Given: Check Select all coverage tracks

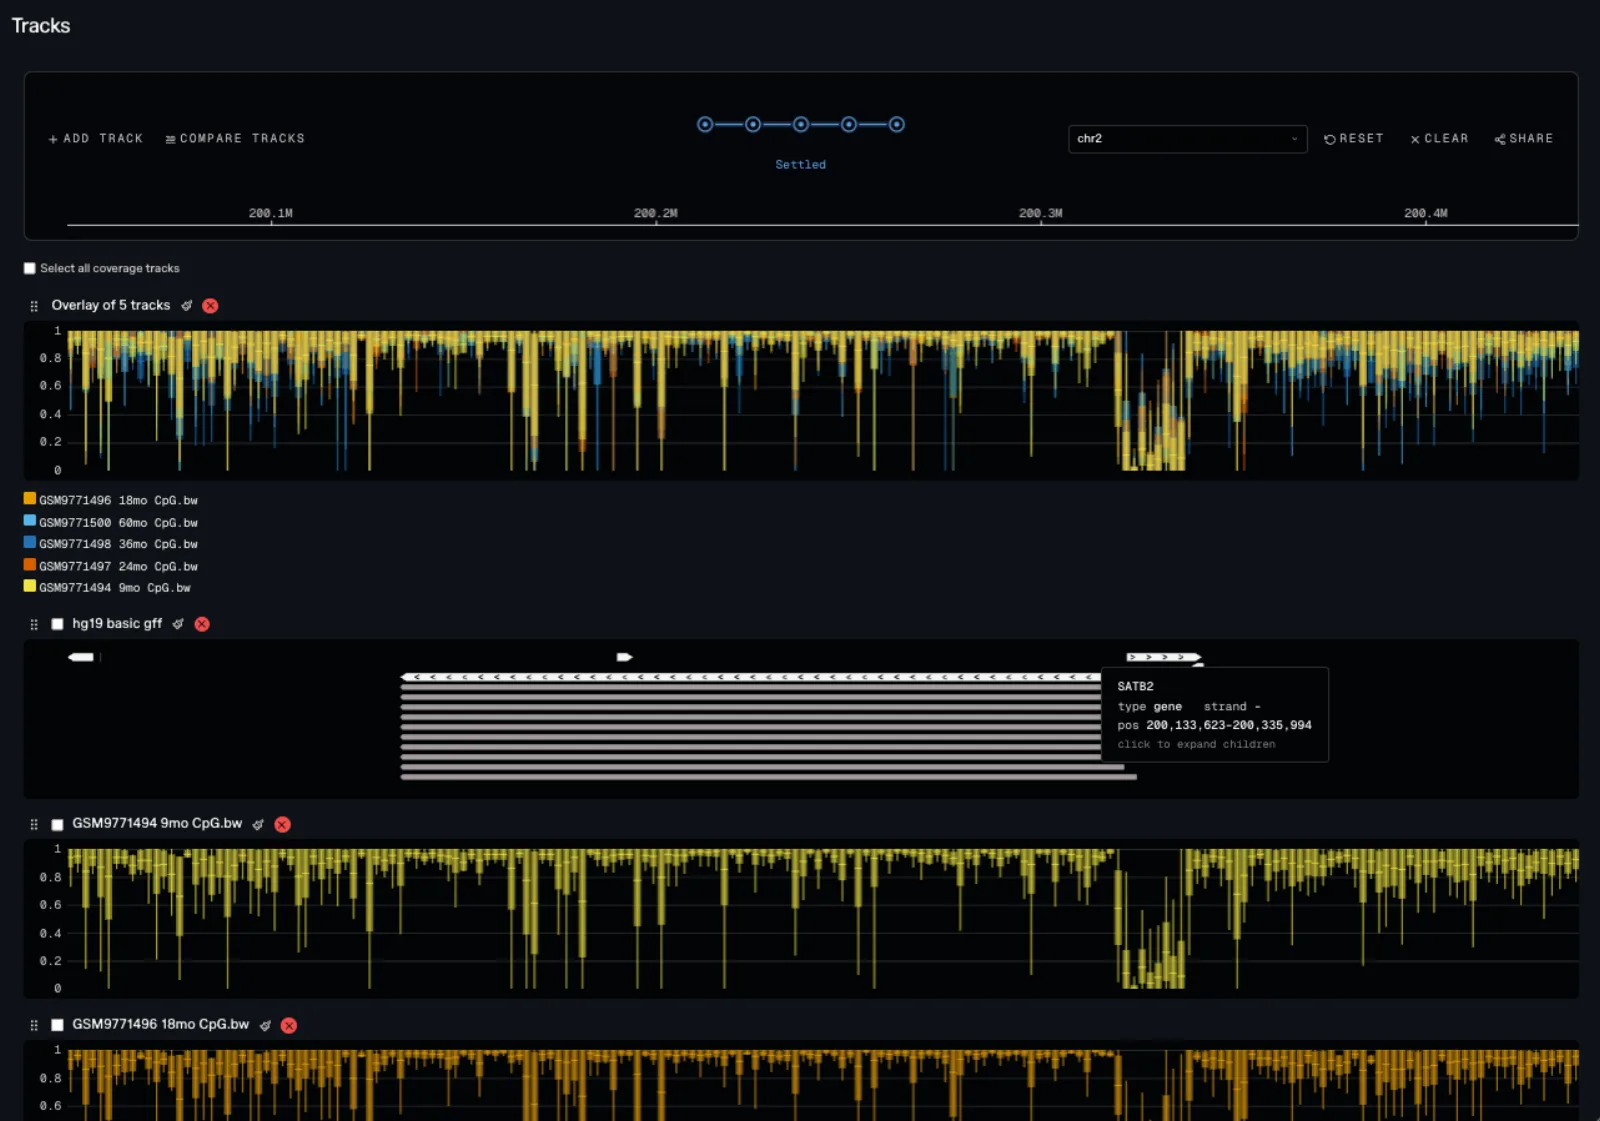Looking at the screenshot, I should click(x=30, y=268).
